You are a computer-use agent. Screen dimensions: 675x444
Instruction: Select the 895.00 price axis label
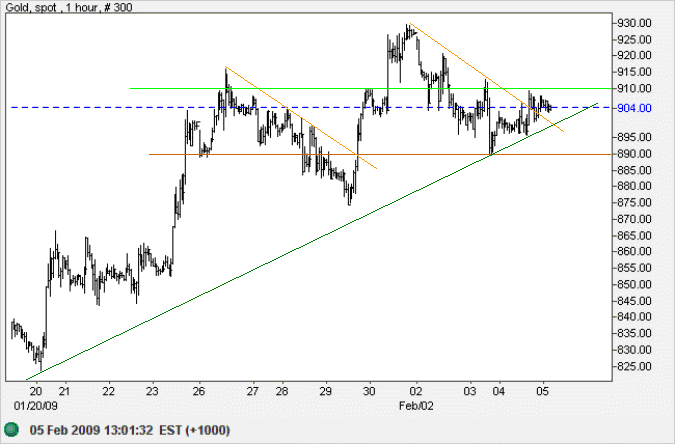coord(634,137)
